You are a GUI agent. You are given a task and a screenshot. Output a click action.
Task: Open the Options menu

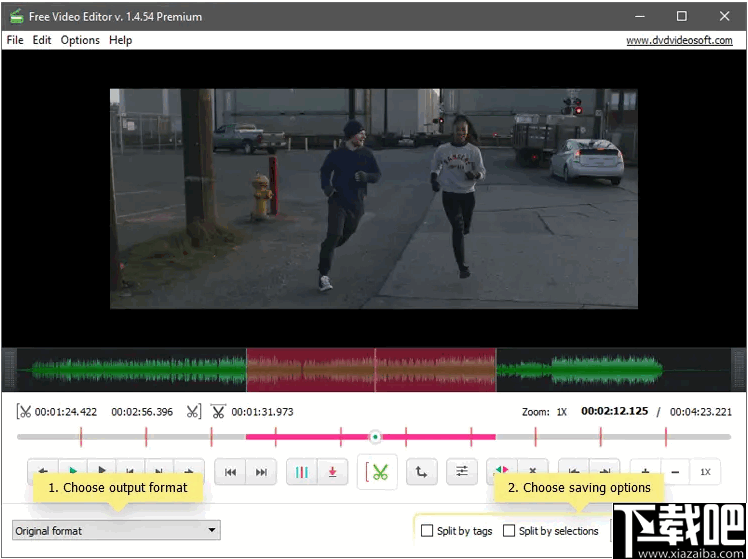[x=80, y=40]
